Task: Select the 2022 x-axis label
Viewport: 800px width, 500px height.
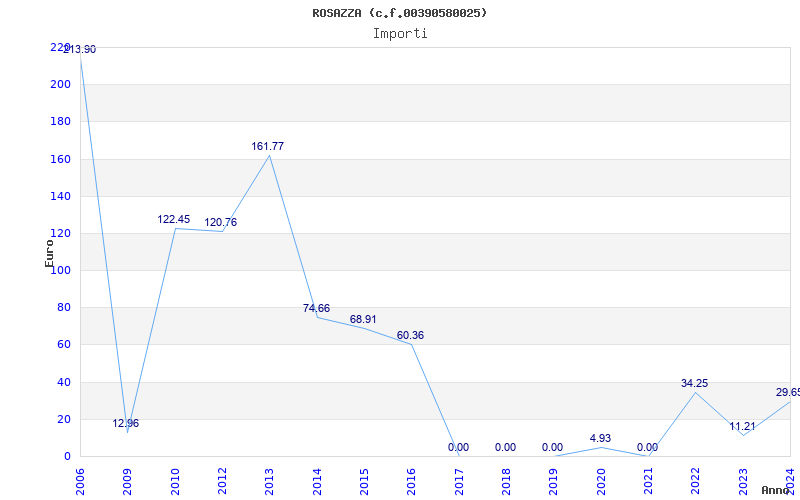Action: click(x=695, y=482)
